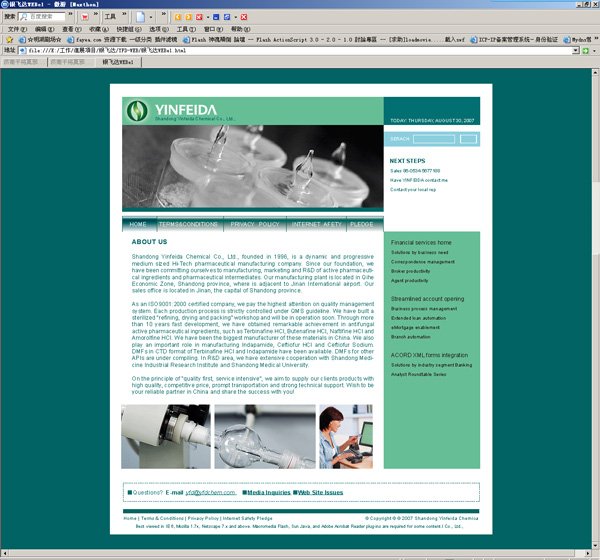Click the blue square icon before the refresh icon
This screenshot has height=560, width=600.
tap(216, 17)
